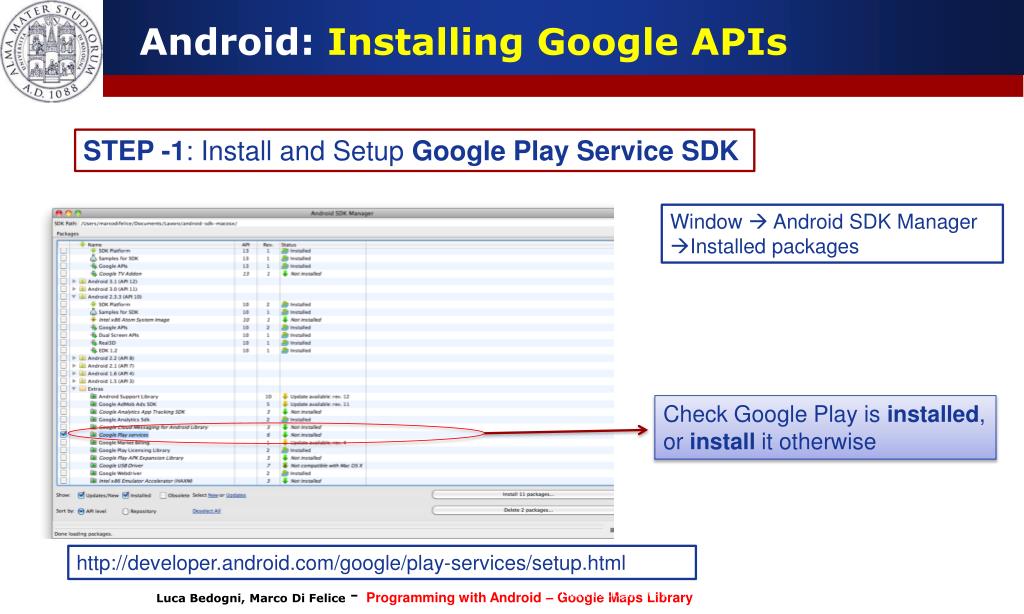Click the SDK Path field

pos(346,223)
